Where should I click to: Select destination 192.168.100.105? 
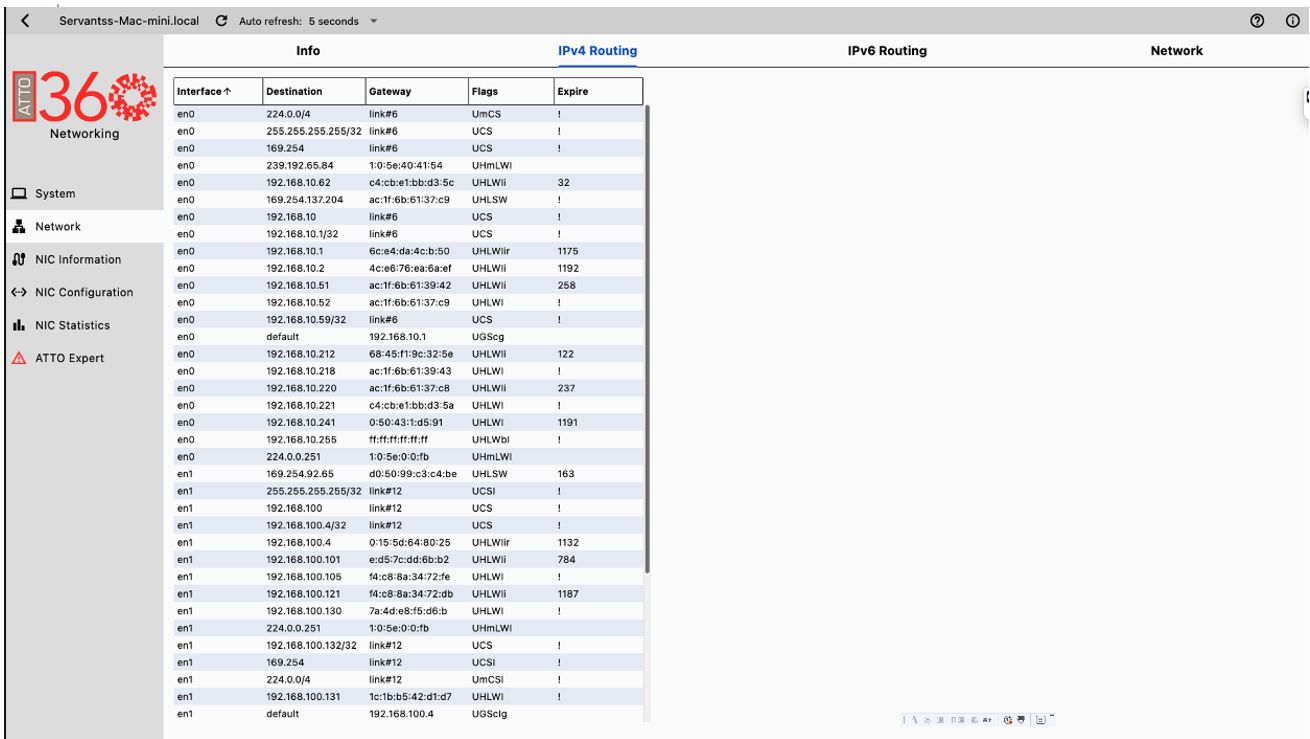coord(303,576)
